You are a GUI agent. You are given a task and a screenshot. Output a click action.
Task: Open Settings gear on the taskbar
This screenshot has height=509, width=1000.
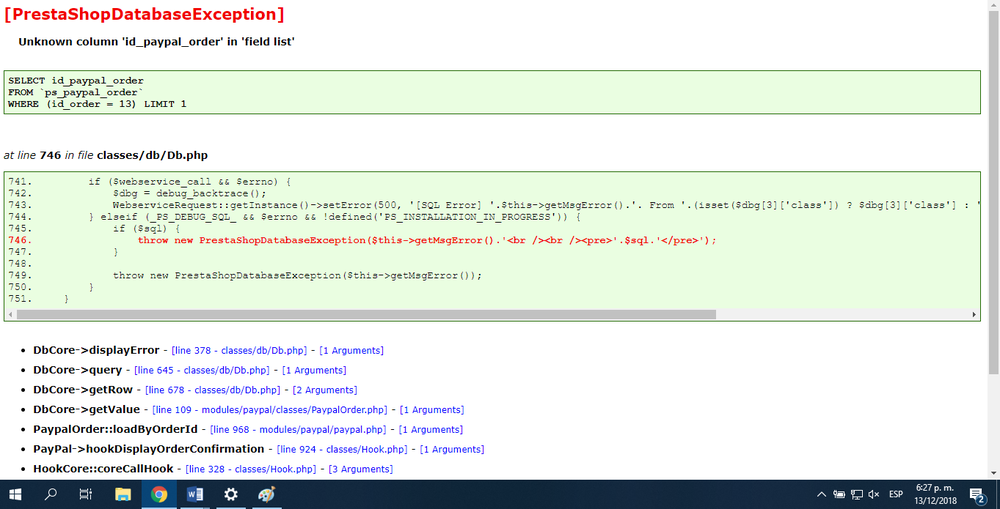coord(230,494)
